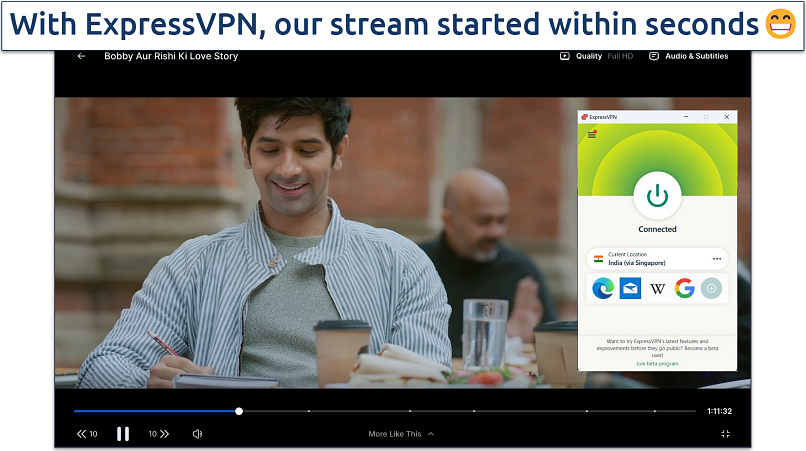Click the Join beta program link

click(x=657, y=364)
